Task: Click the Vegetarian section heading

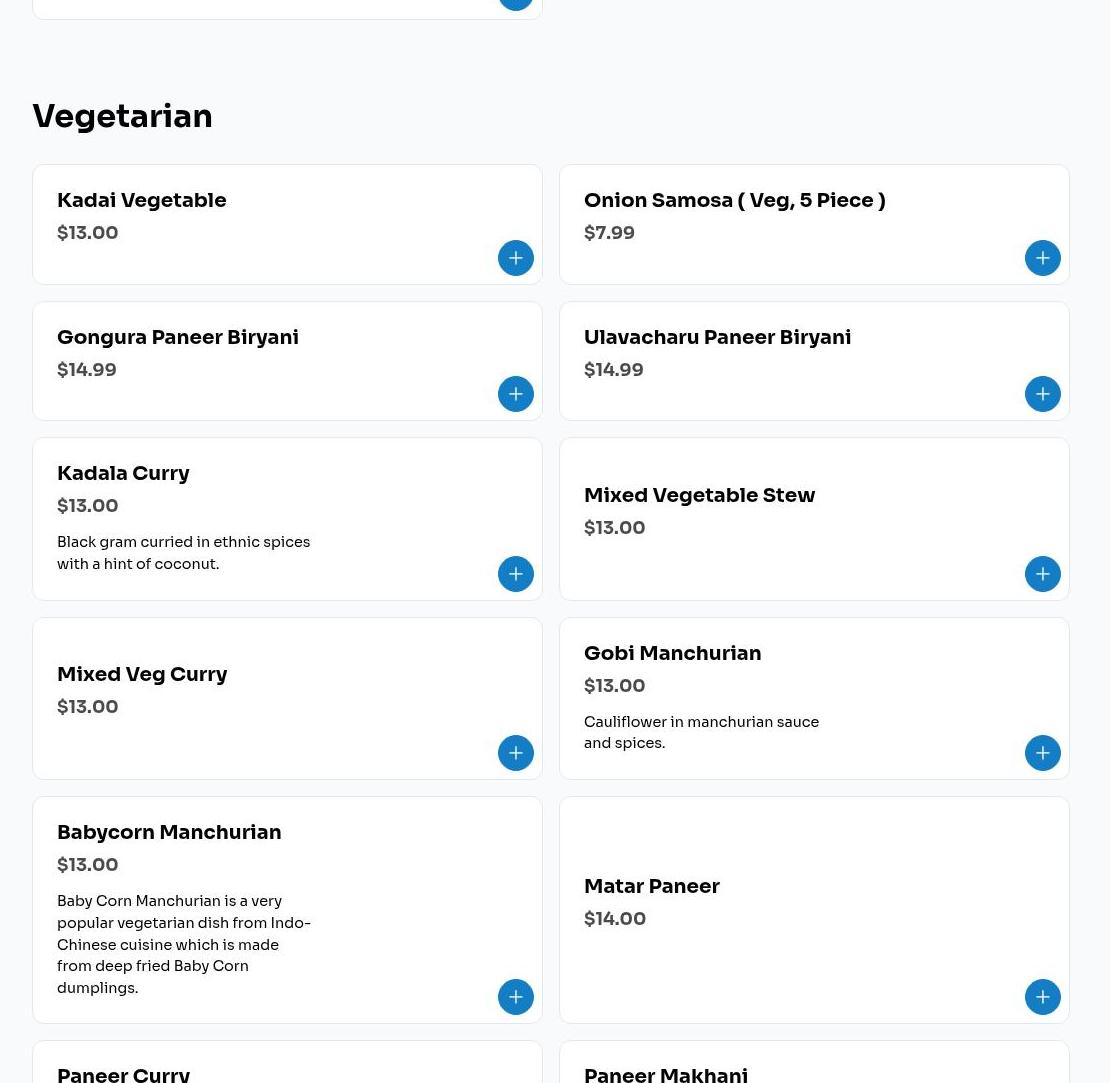Action: coord(122,116)
